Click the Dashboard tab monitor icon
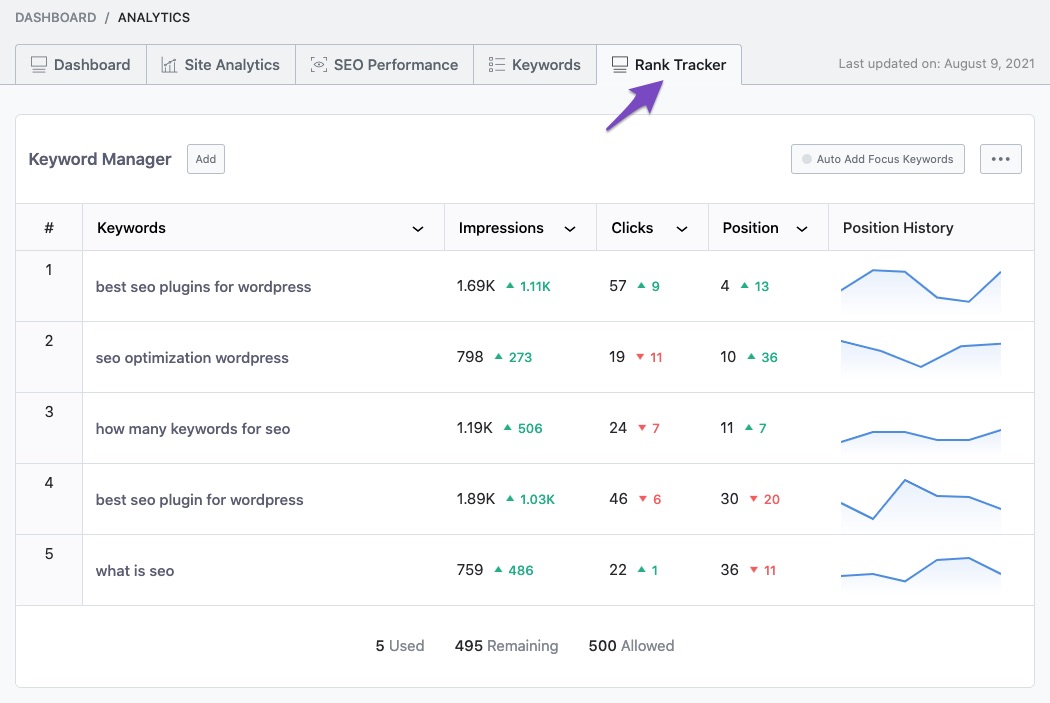 39,65
